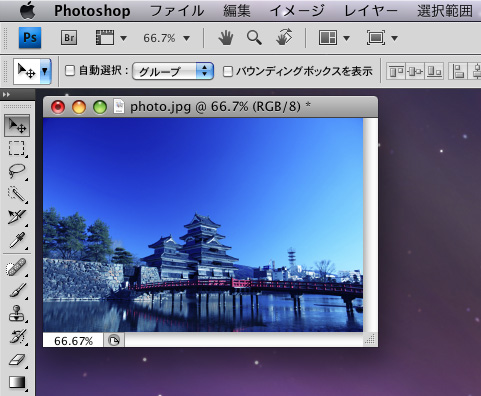Click the arrange documents icon
The width and height of the screenshot is (481, 396).
point(328,38)
